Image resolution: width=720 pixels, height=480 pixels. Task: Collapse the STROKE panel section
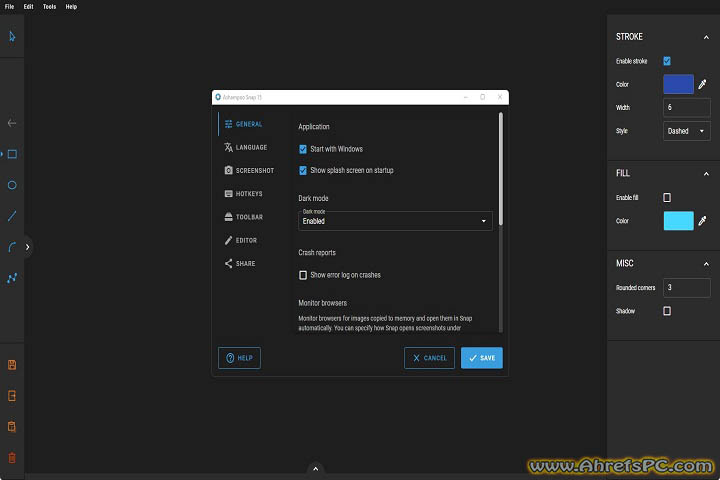click(706, 37)
